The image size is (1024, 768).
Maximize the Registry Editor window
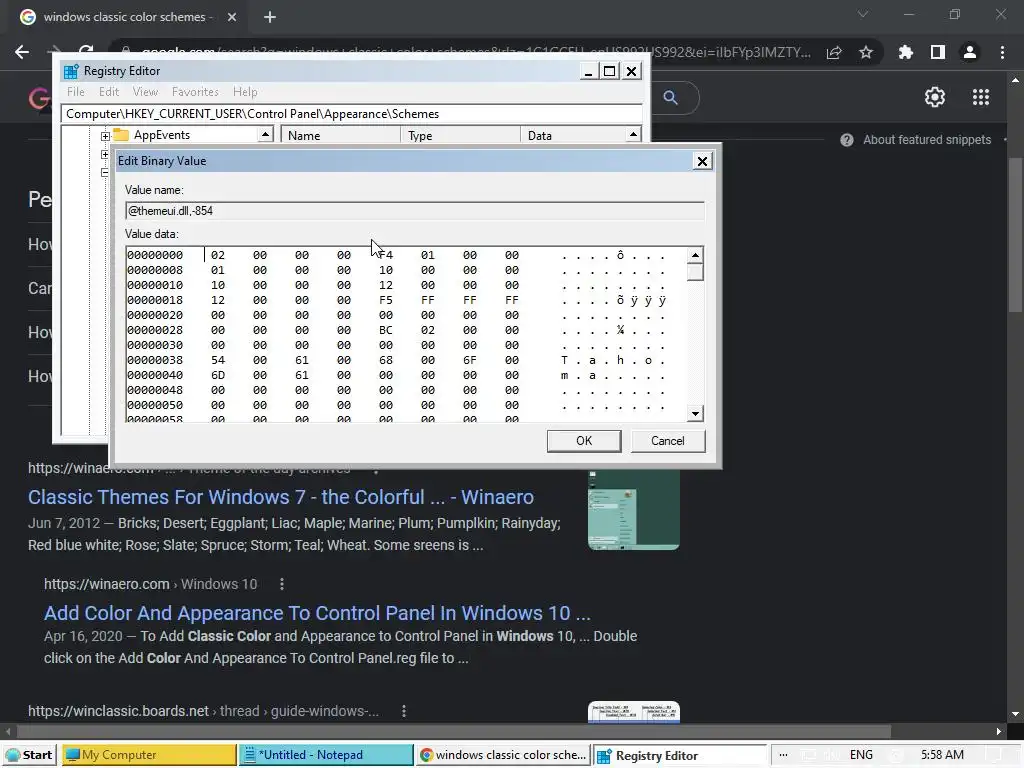(609, 71)
